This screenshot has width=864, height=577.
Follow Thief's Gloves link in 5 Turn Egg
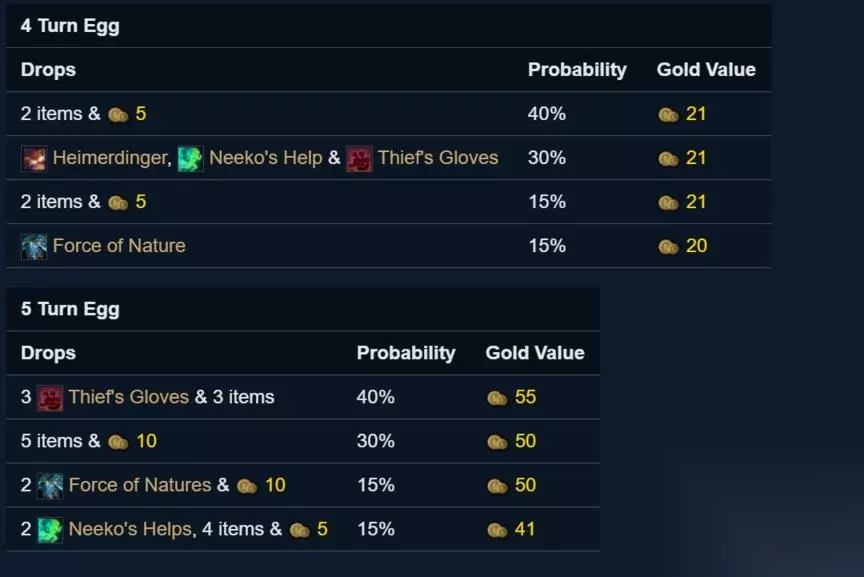tap(128, 398)
